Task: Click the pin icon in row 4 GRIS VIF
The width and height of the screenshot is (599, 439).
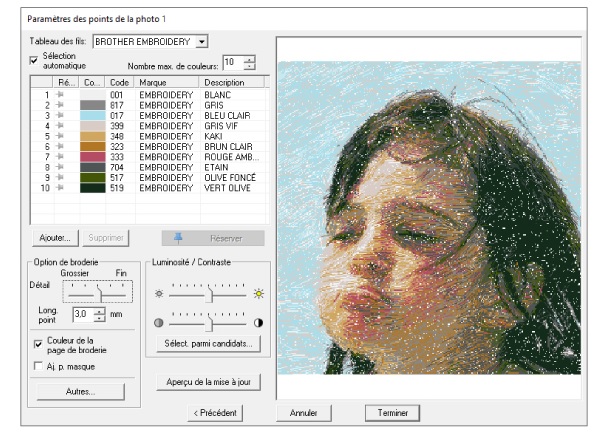Action: [60, 125]
